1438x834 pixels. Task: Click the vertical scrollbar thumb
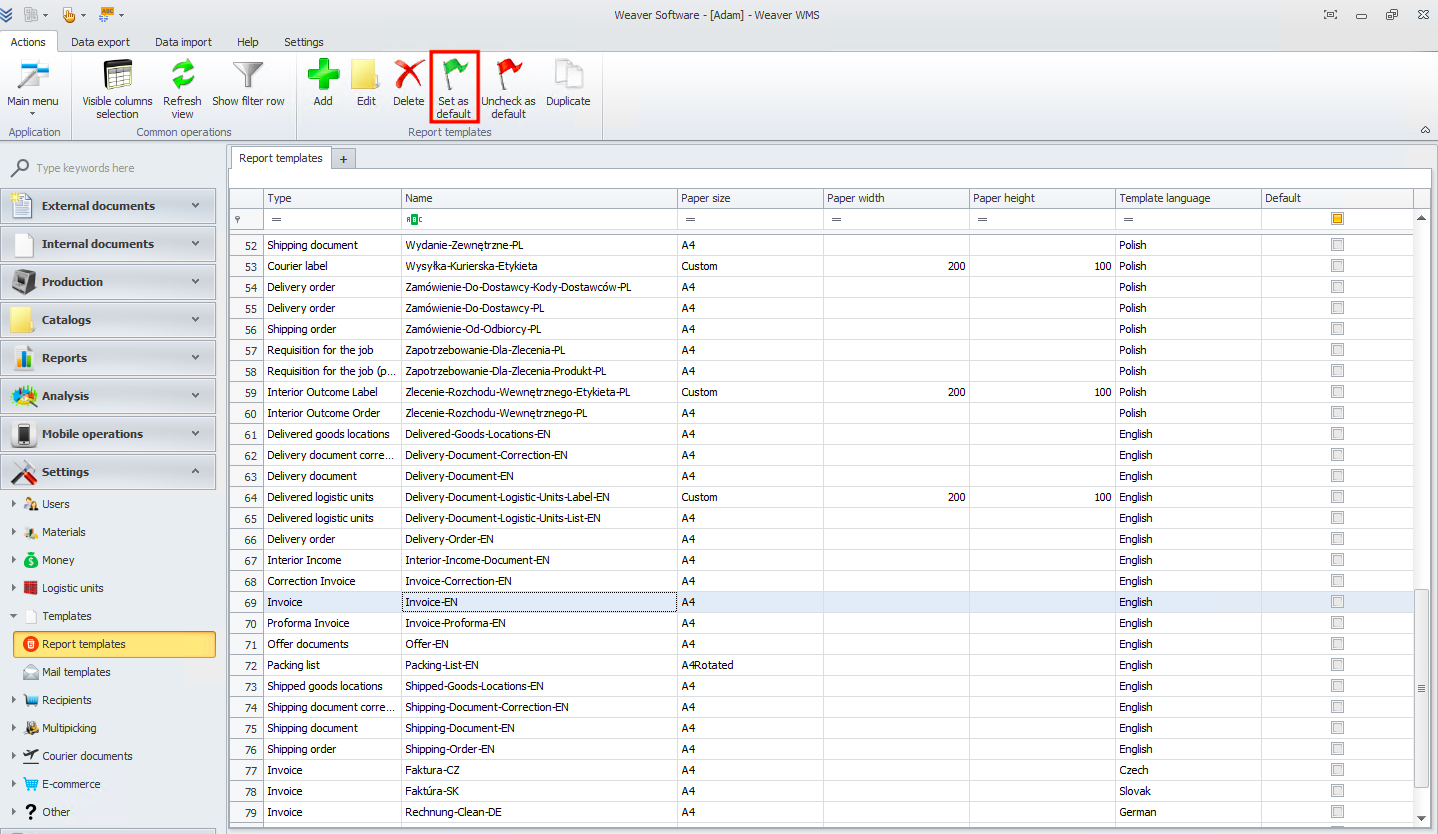click(1421, 688)
